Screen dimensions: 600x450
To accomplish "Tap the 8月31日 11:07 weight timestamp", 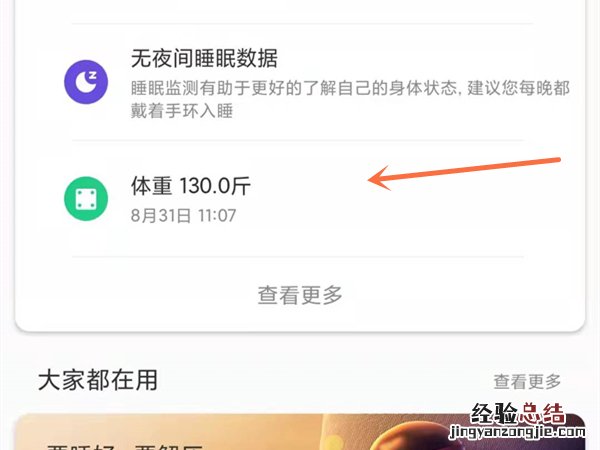I will pos(183,215).
